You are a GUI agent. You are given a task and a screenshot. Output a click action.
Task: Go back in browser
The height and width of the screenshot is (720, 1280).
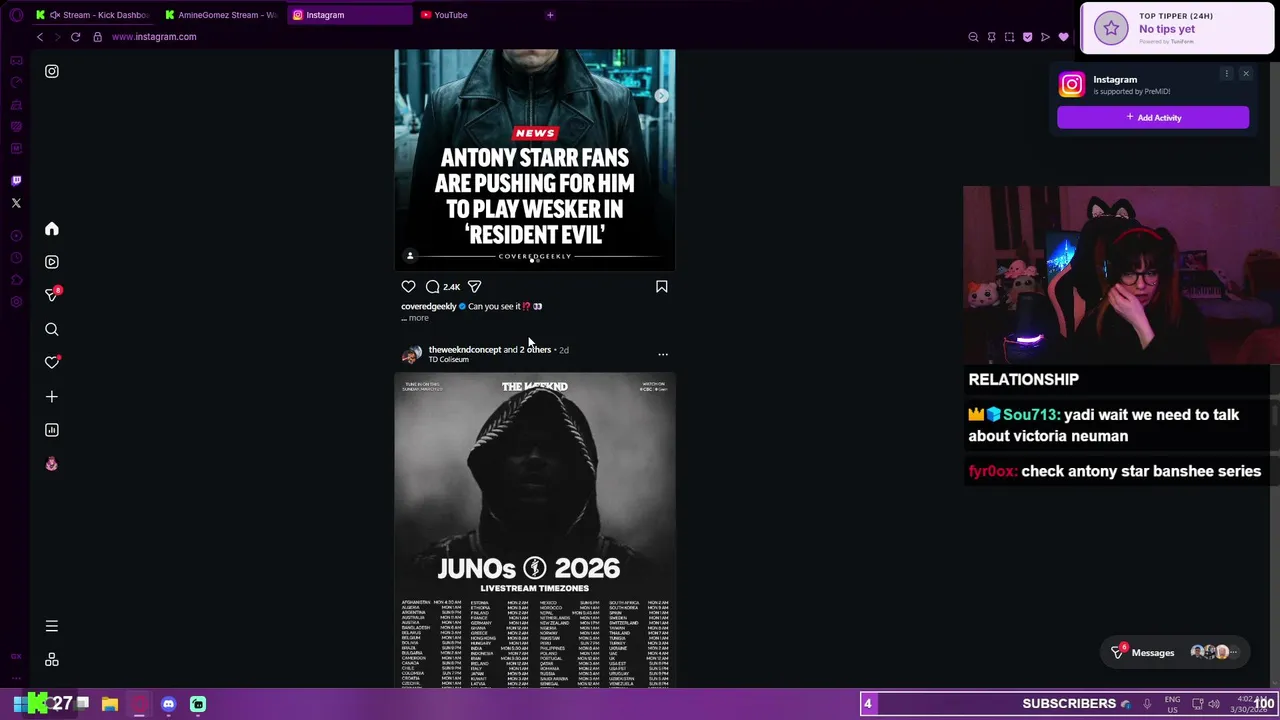pos(40,37)
